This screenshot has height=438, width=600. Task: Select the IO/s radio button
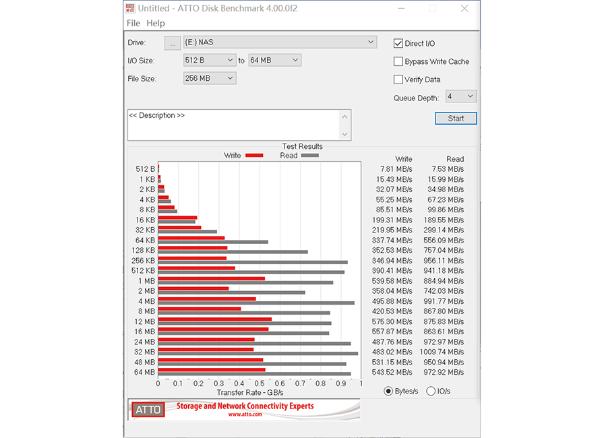[431, 391]
